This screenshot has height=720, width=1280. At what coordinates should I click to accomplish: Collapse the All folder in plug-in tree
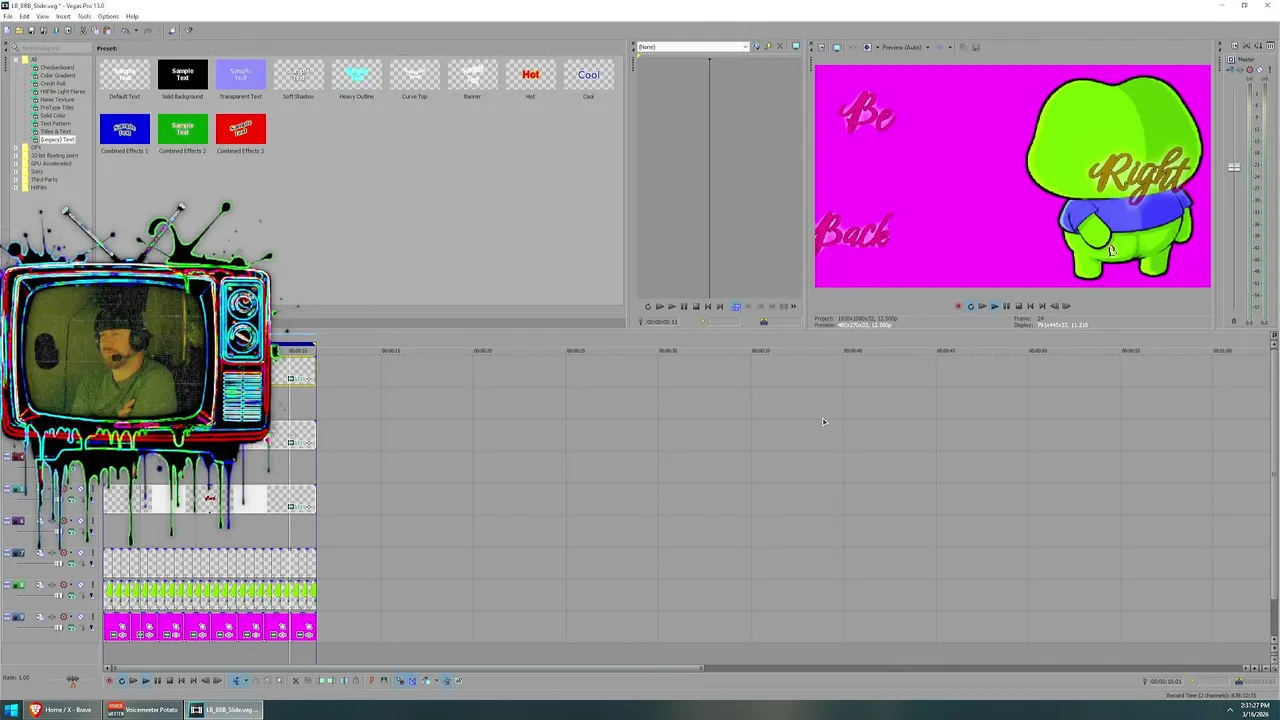16,60
